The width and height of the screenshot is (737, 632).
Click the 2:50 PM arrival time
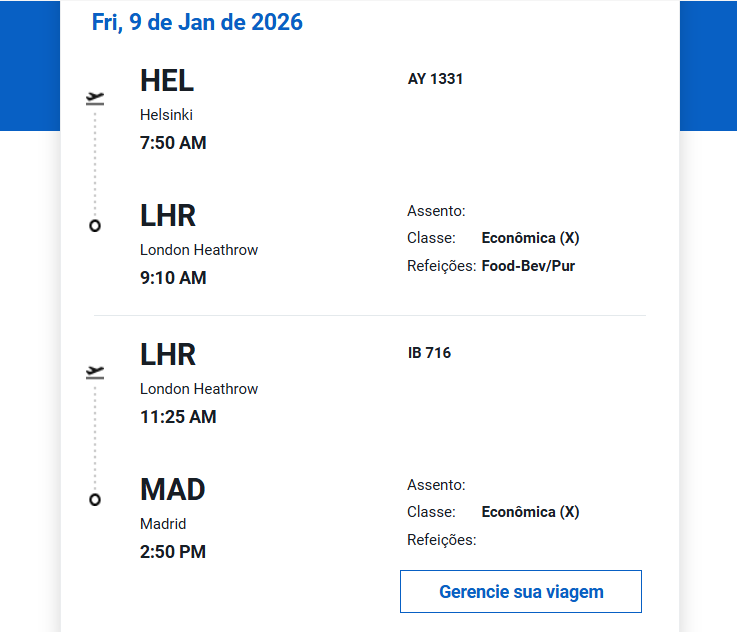coord(173,552)
